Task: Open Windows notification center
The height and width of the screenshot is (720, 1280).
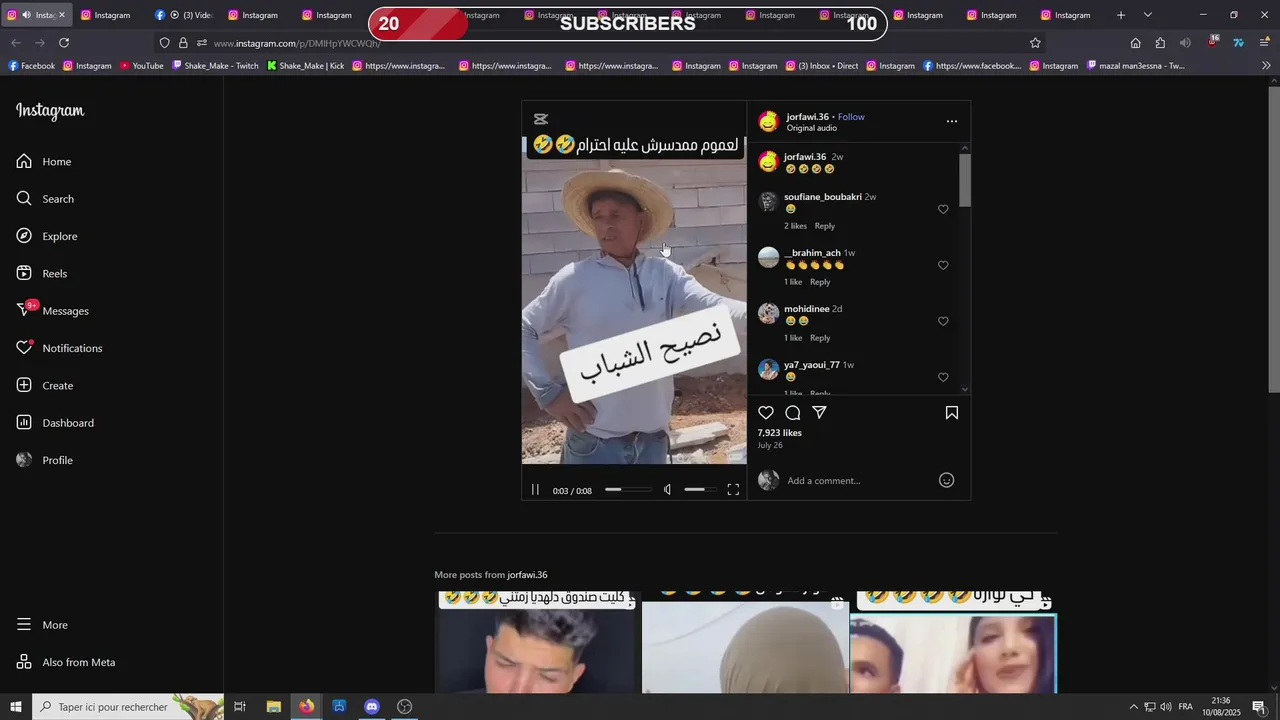Action: (1259, 707)
